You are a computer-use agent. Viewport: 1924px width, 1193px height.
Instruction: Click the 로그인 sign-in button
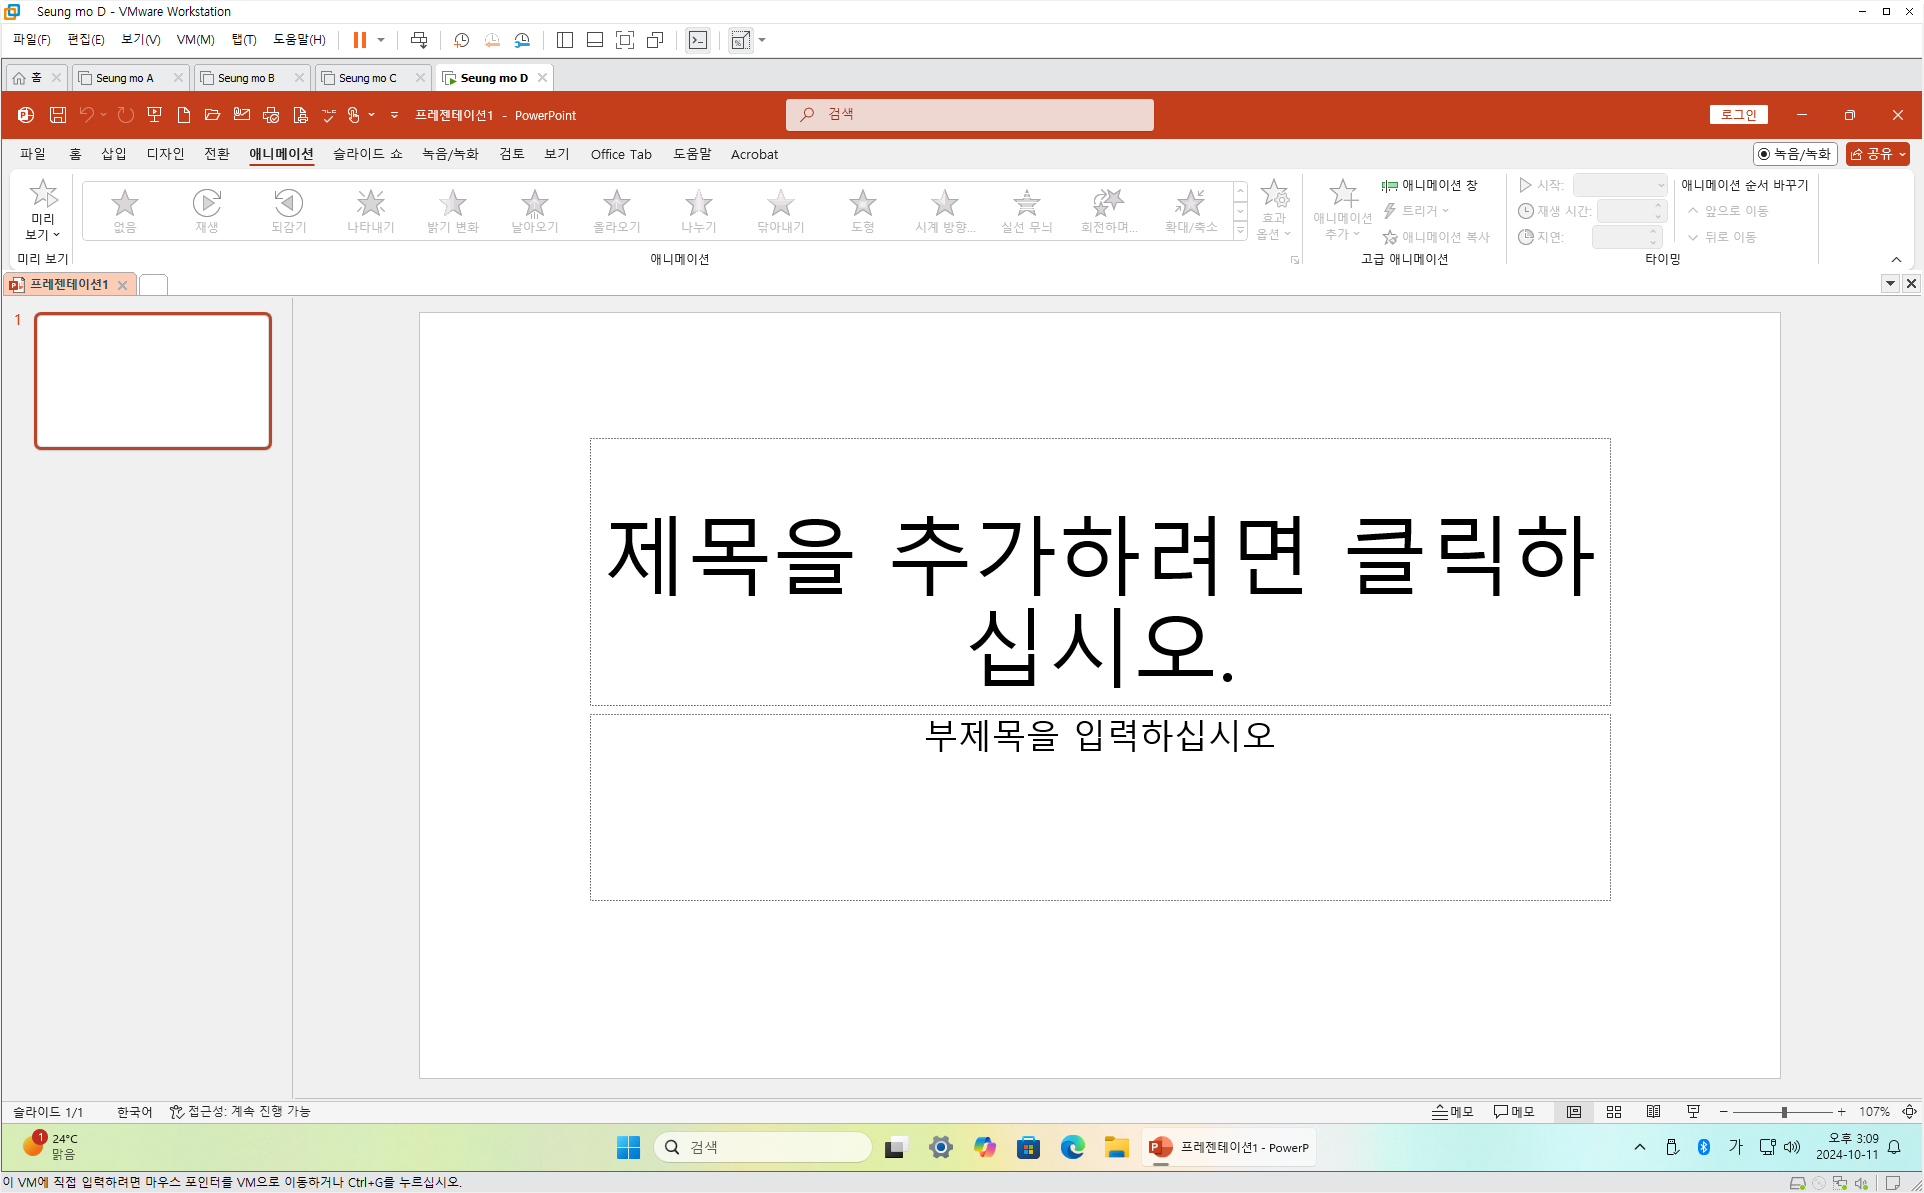point(1738,115)
